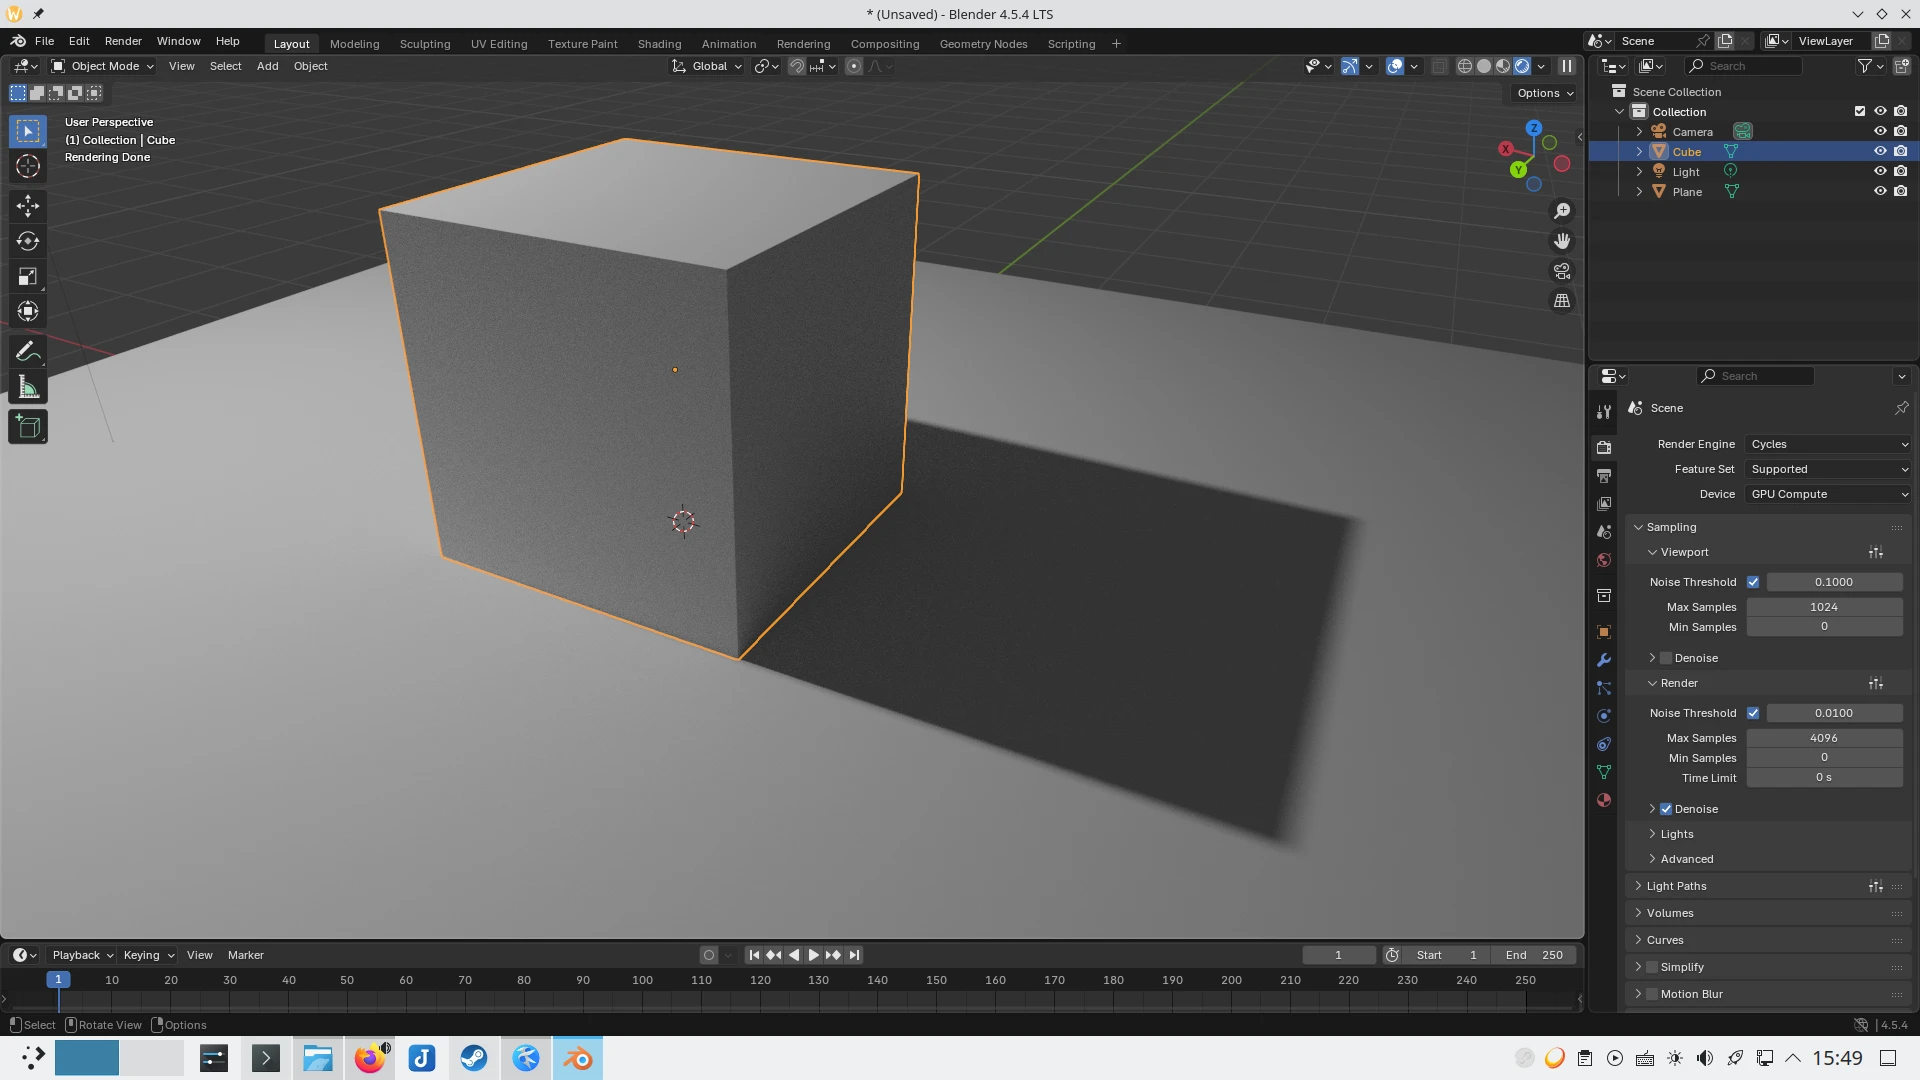Select the Measure ruler tool

[x=28, y=388]
